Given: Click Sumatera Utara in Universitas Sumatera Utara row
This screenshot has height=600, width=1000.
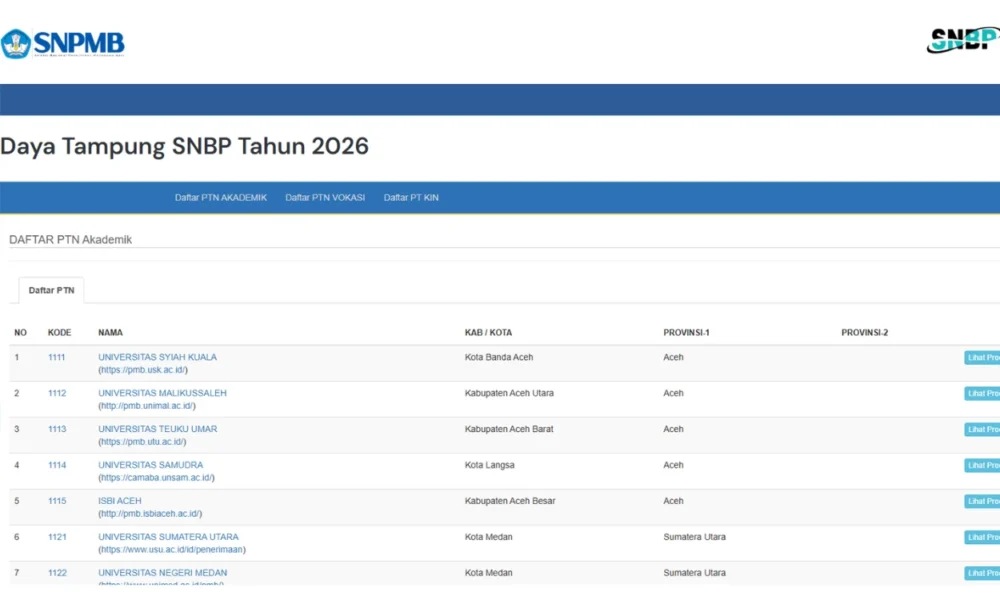Looking at the screenshot, I should click(x=695, y=537).
